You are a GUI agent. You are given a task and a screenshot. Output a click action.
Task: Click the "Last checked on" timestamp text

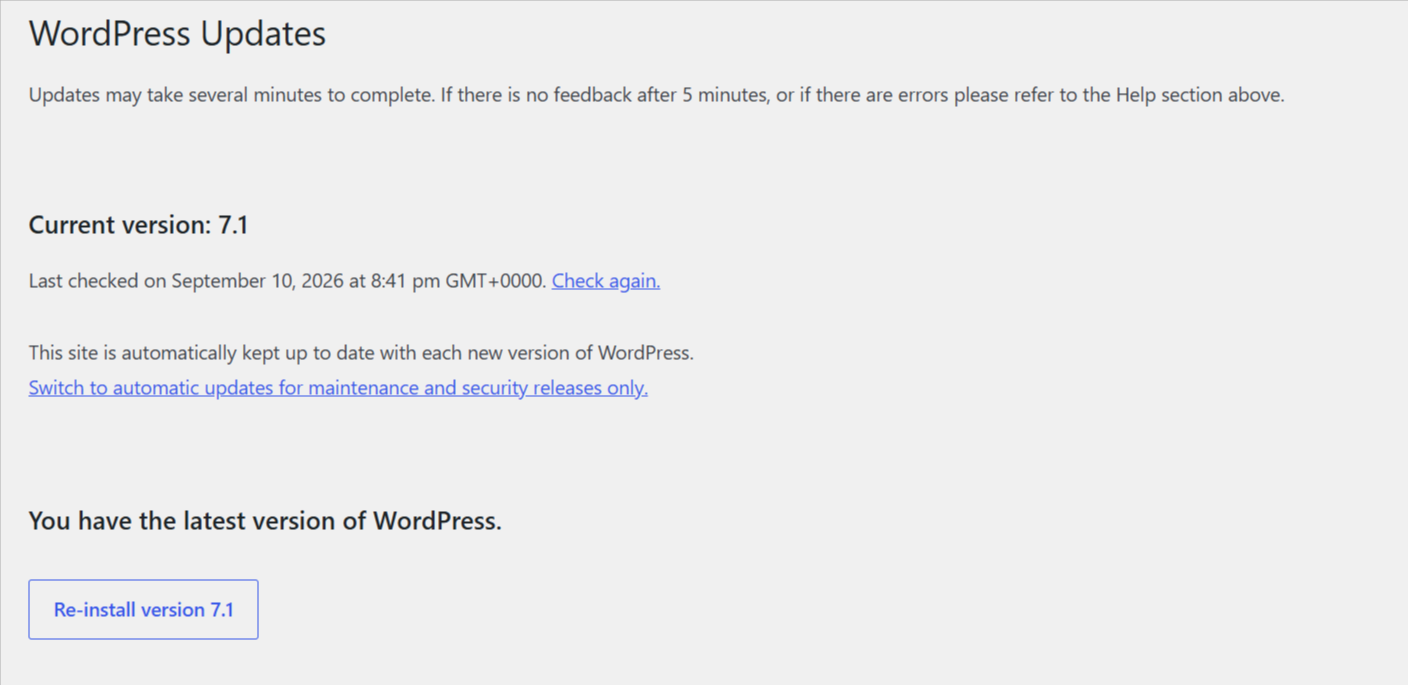pyautogui.click(x=288, y=281)
